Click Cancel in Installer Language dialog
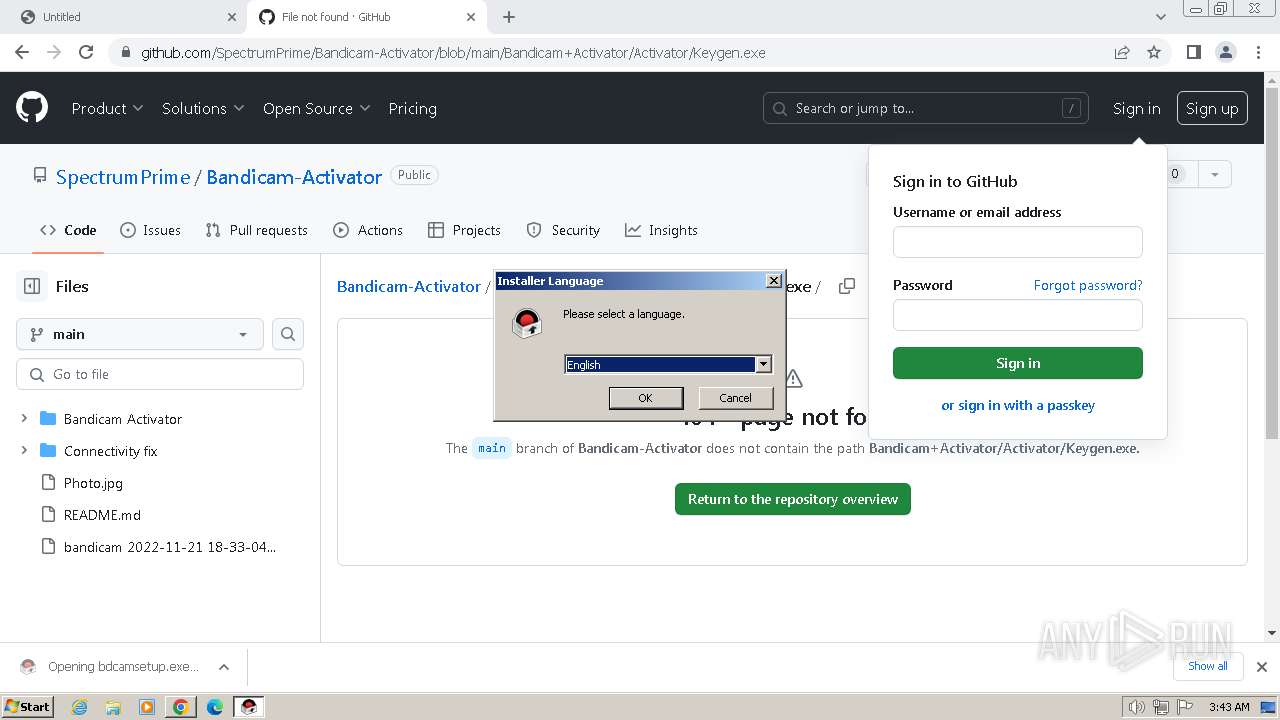1280x720 pixels. pos(735,398)
